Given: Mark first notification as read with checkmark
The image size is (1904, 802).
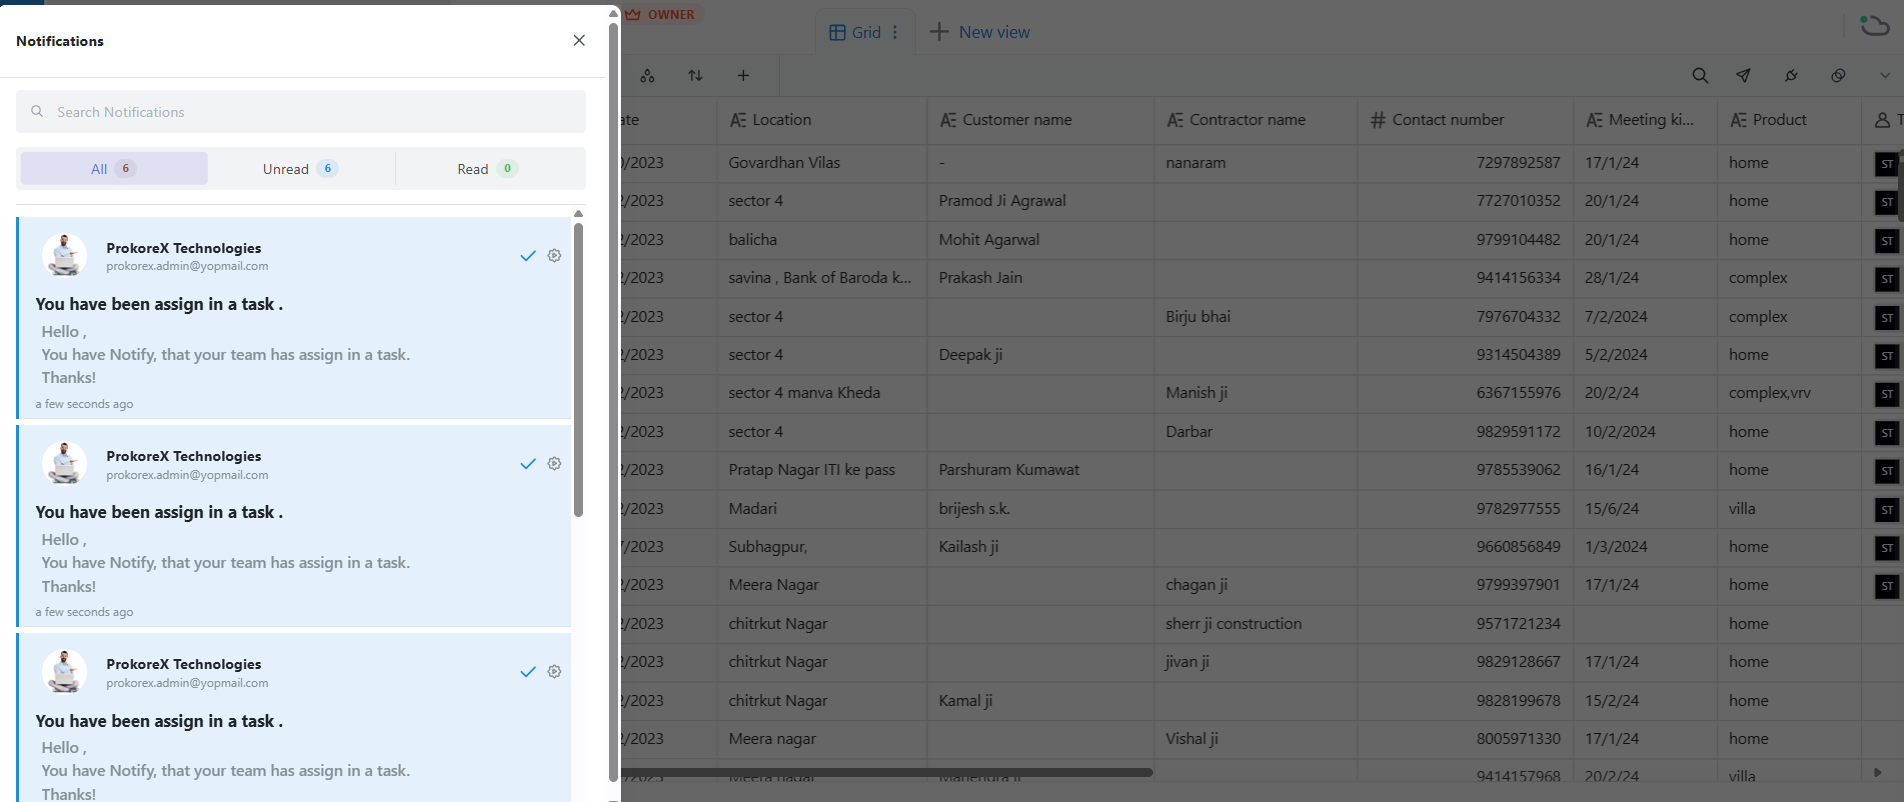Looking at the screenshot, I should tap(528, 256).
